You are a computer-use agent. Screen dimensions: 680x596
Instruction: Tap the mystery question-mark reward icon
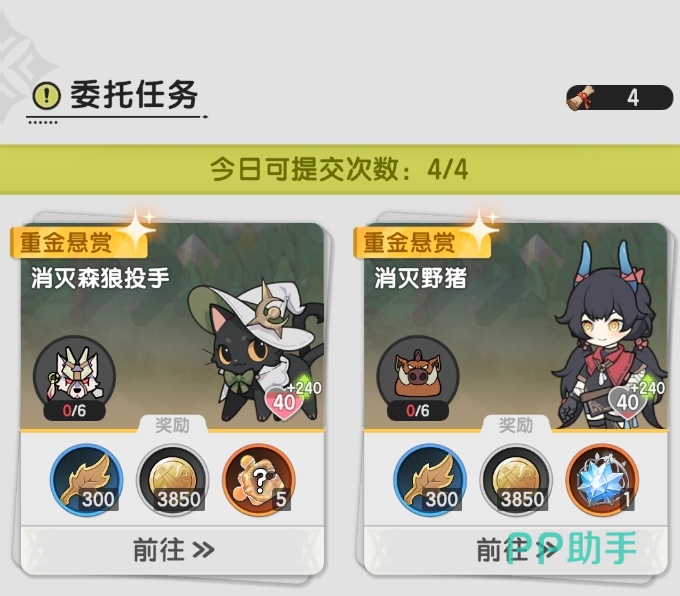[259, 480]
